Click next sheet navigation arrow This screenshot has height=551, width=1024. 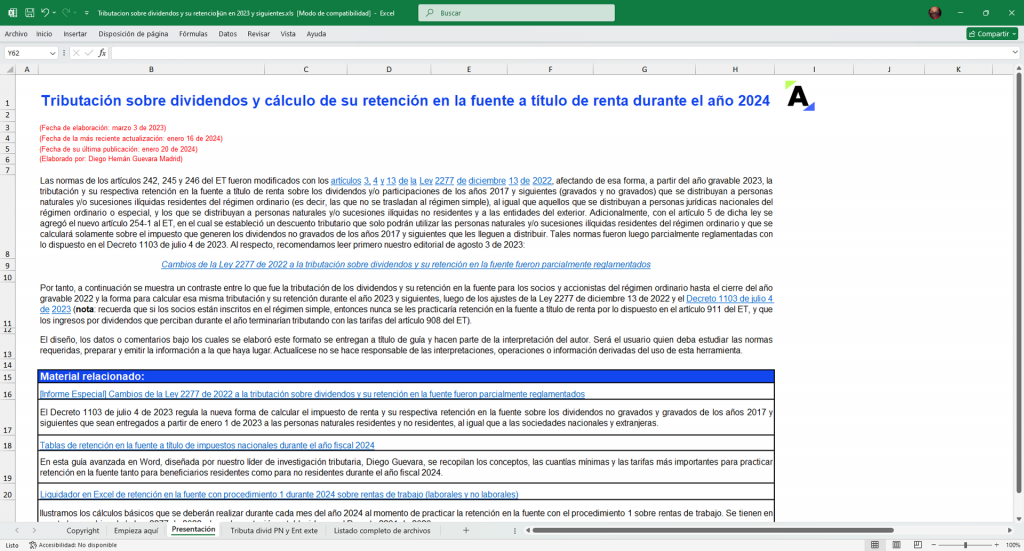(x=34, y=531)
